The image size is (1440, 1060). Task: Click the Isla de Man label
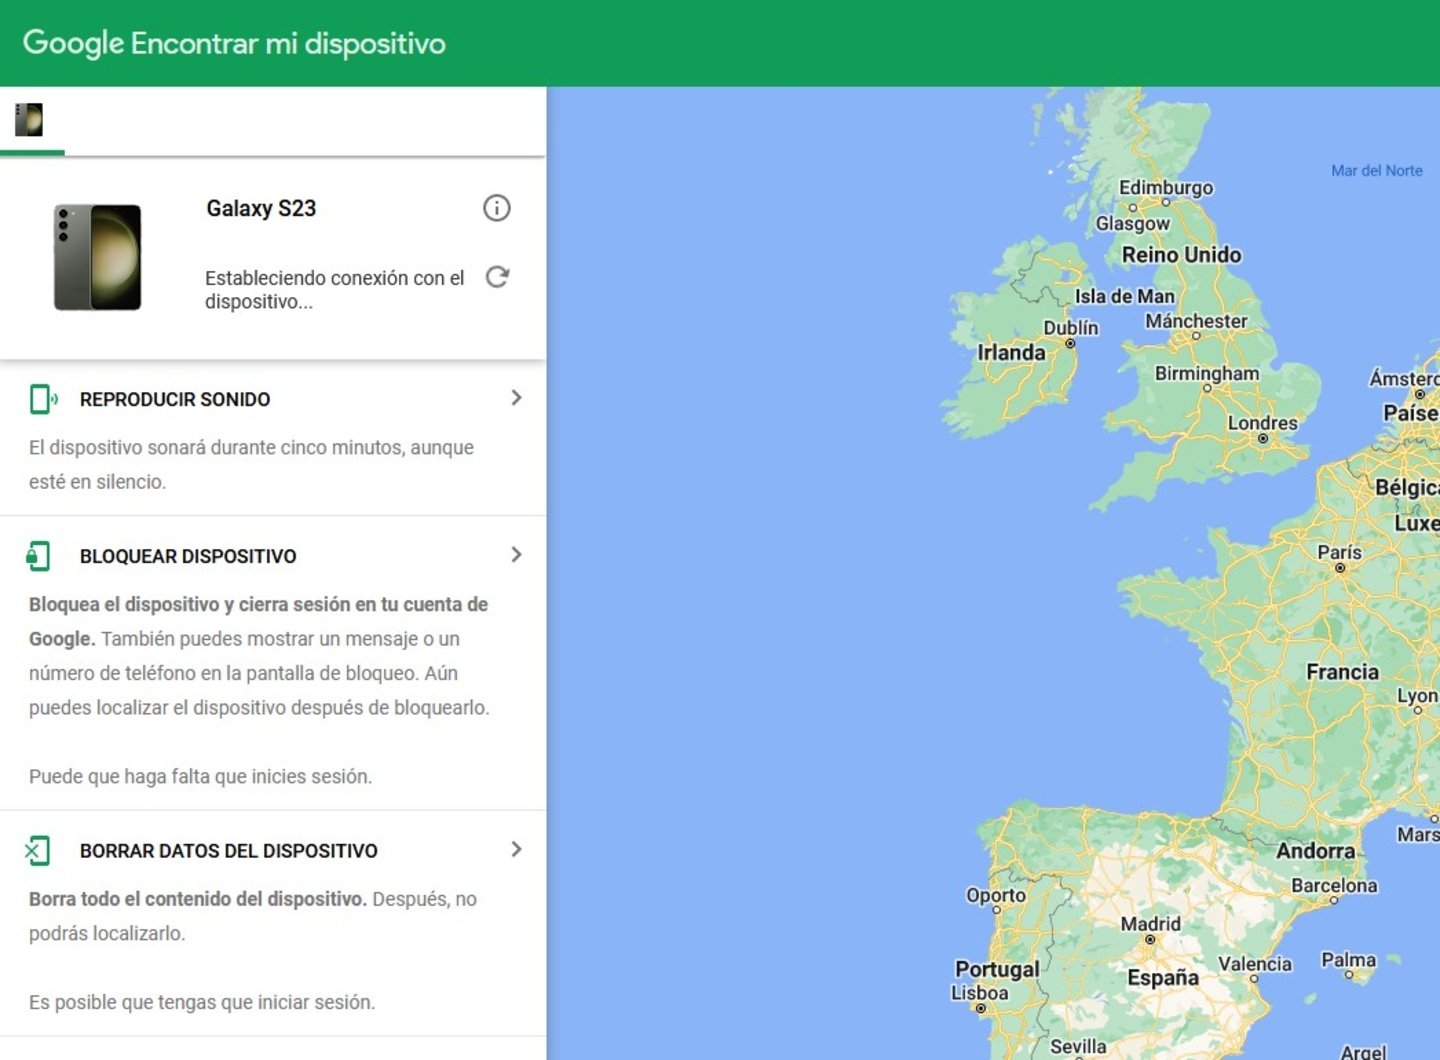(x=1124, y=296)
